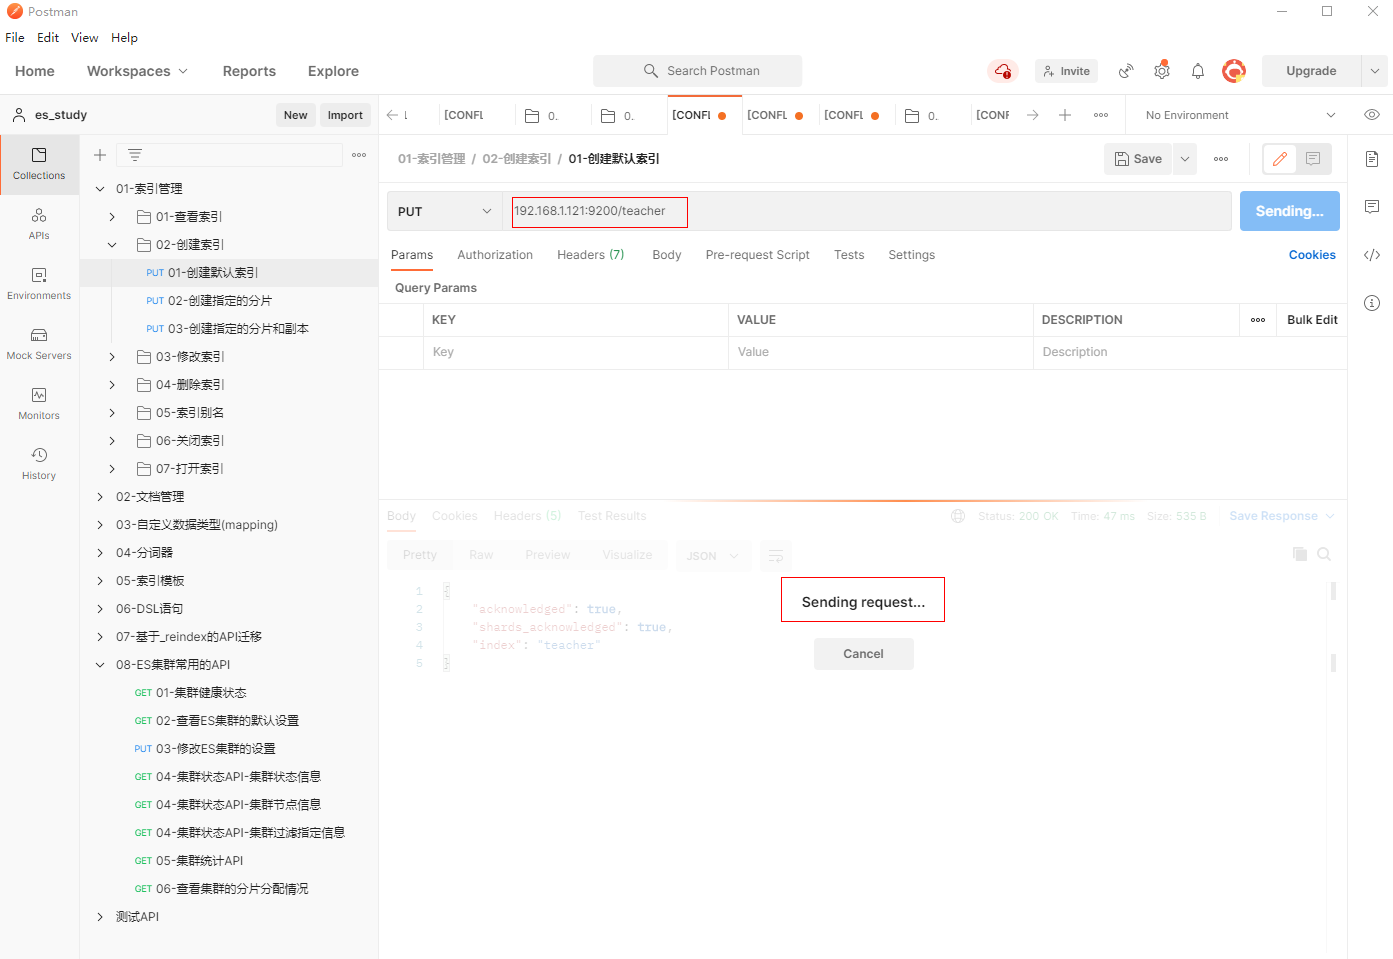Open the PUT method dropdown
The width and height of the screenshot is (1393, 959).
(444, 212)
